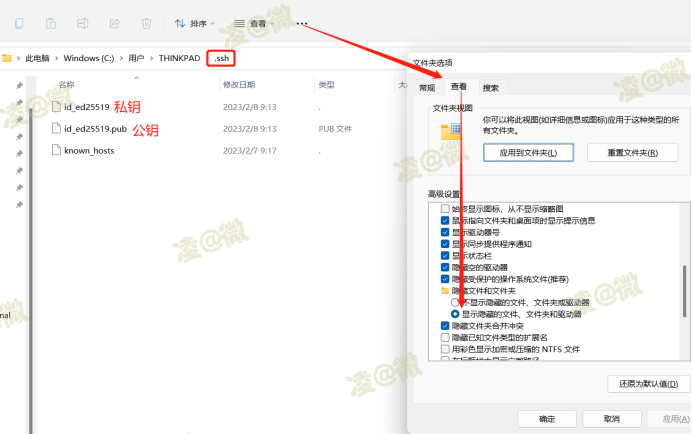Switch to the 搜索 tab
692x434 pixels.
point(491,88)
